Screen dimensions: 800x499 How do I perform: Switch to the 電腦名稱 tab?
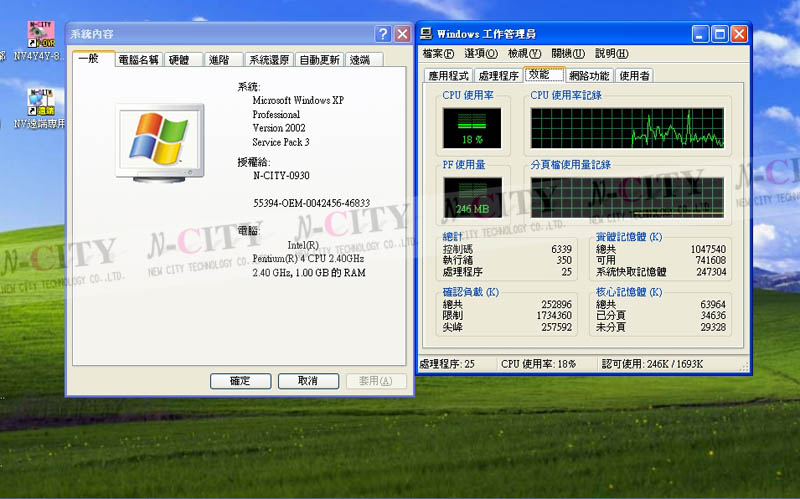[x=138, y=60]
